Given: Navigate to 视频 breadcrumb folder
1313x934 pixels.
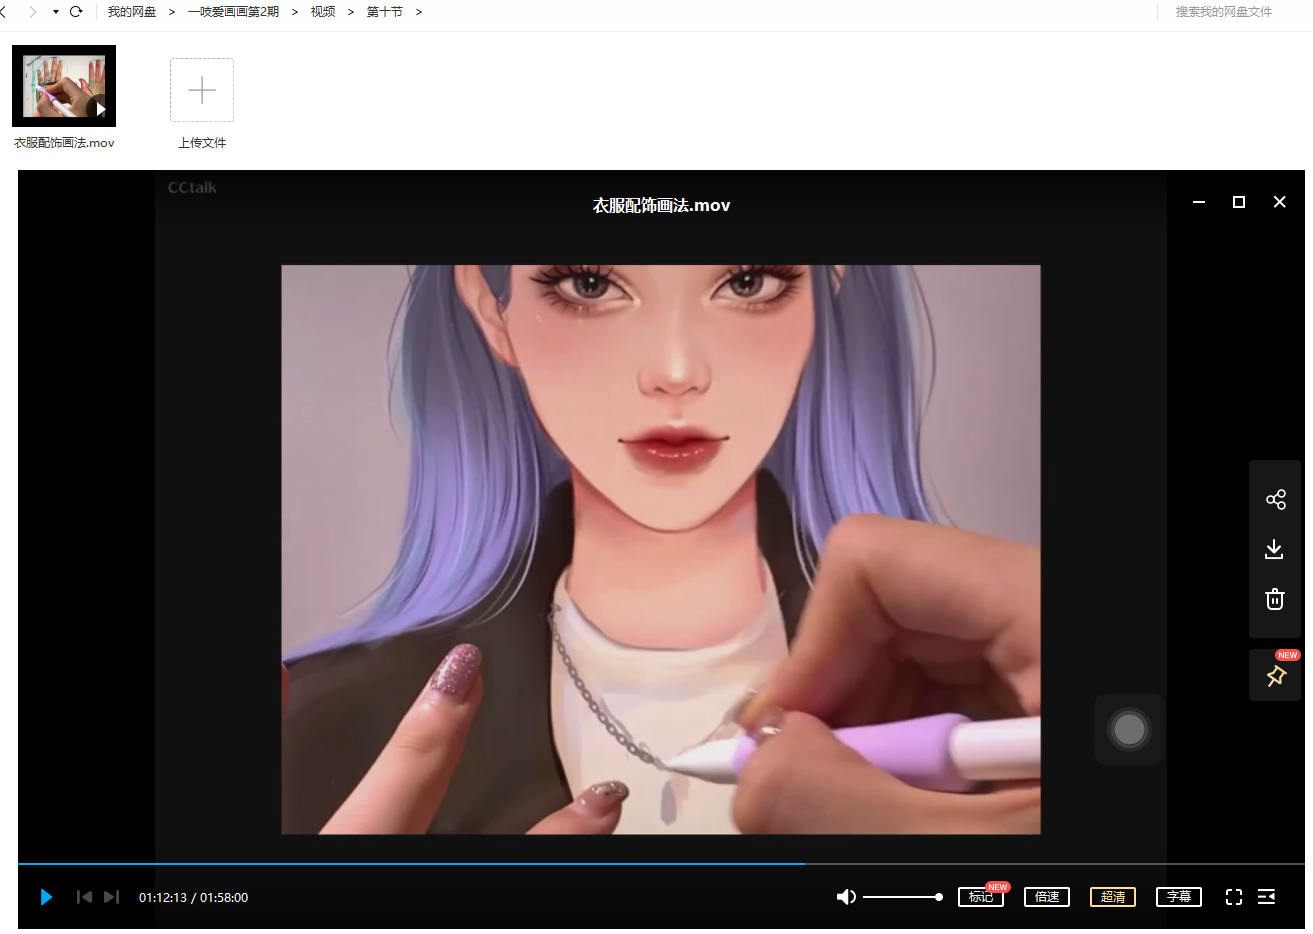Looking at the screenshot, I should [x=323, y=12].
